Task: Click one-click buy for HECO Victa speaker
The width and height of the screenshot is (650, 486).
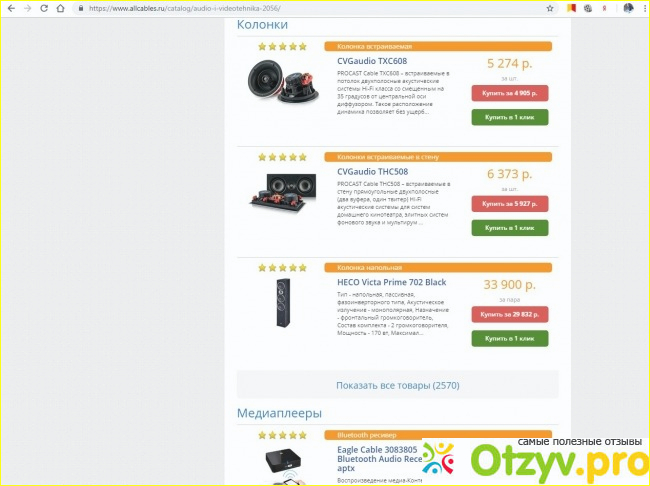Action: [509, 338]
